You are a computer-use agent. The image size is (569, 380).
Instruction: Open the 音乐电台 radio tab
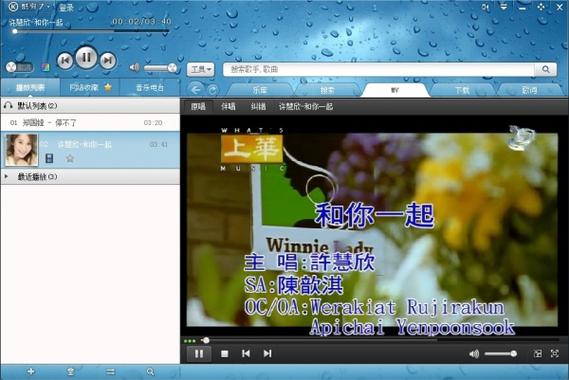click(x=150, y=87)
